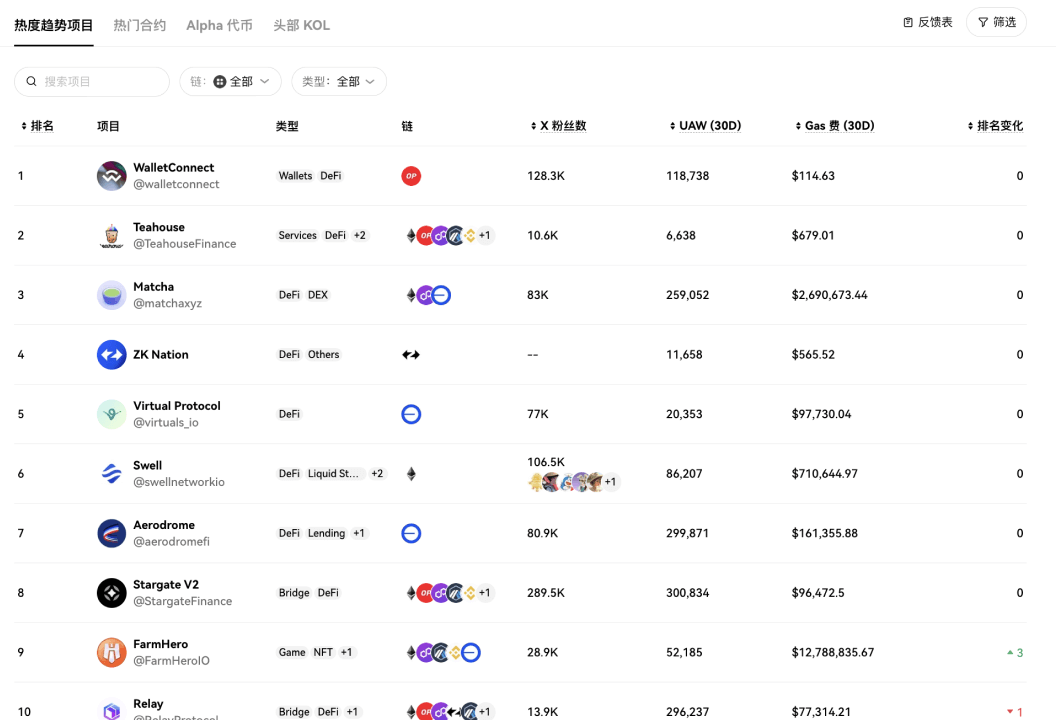Viewport: 1056px width, 720px height.
Task: Click the Matcha green cup logo
Action: [111, 295]
